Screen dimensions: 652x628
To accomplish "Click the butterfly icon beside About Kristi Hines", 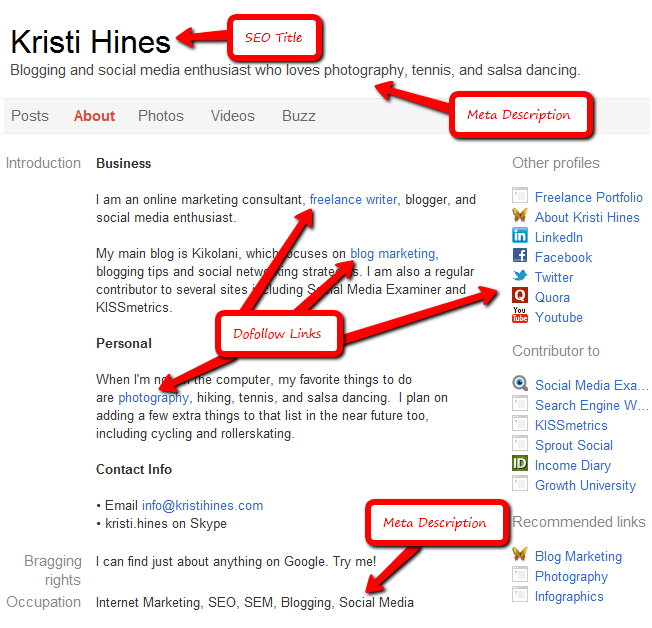I will coord(520,215).
